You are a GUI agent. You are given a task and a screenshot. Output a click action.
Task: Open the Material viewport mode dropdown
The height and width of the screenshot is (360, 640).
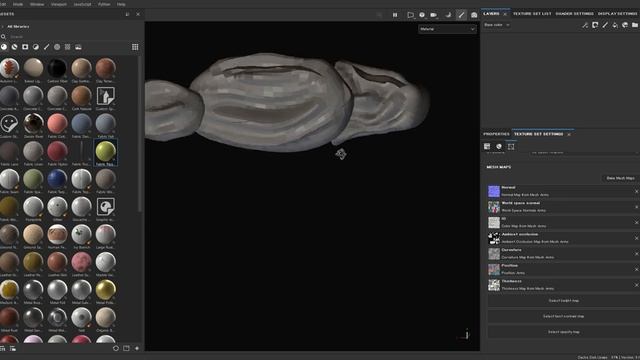(x=447, y=29)
